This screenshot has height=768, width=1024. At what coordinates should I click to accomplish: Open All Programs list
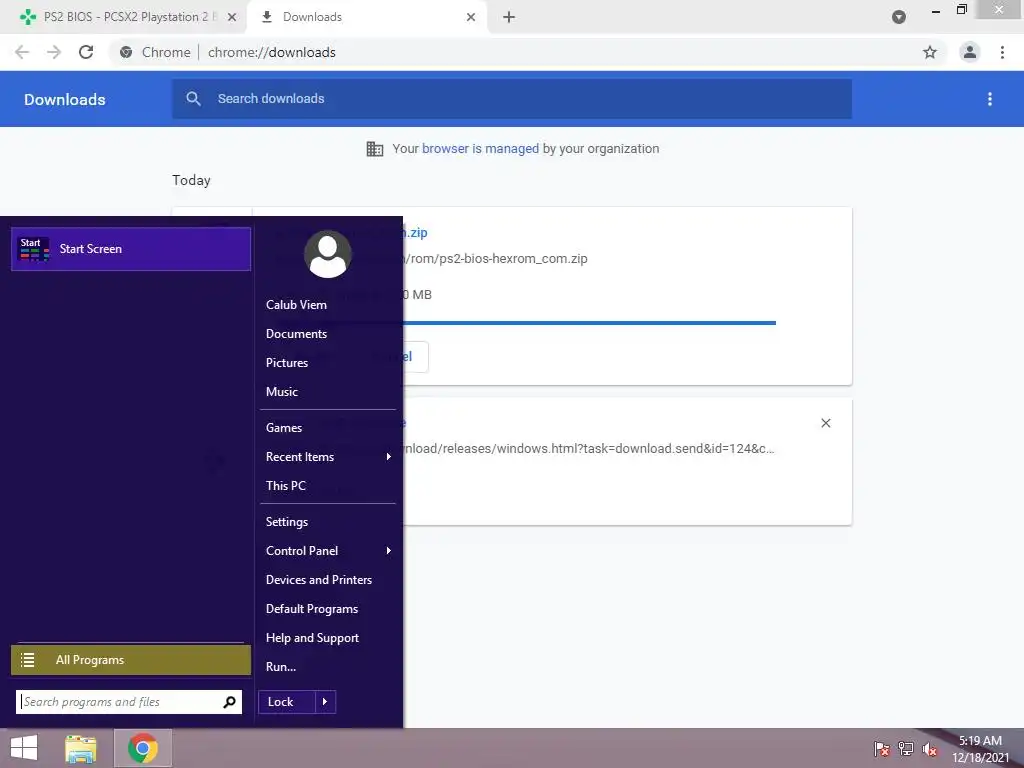131,660
